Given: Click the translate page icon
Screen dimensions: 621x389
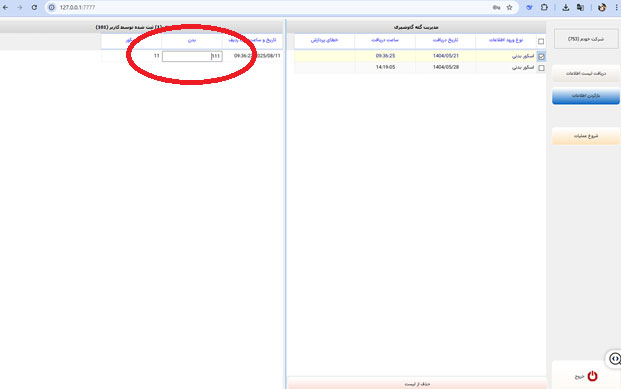Looking at the screenshot, I should point(580,8).
